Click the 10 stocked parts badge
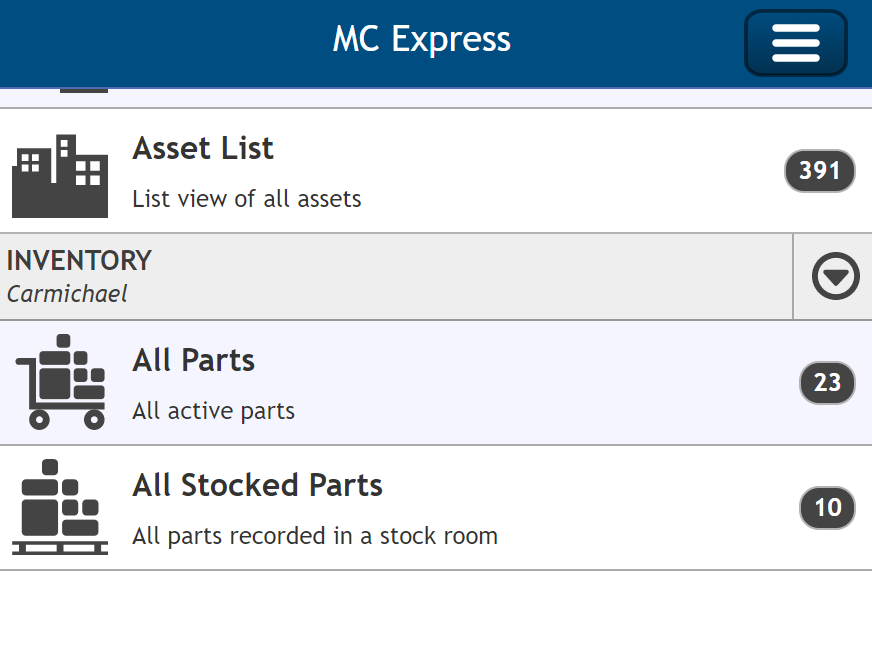Screen dimensions: 872x648 point(827,508)
